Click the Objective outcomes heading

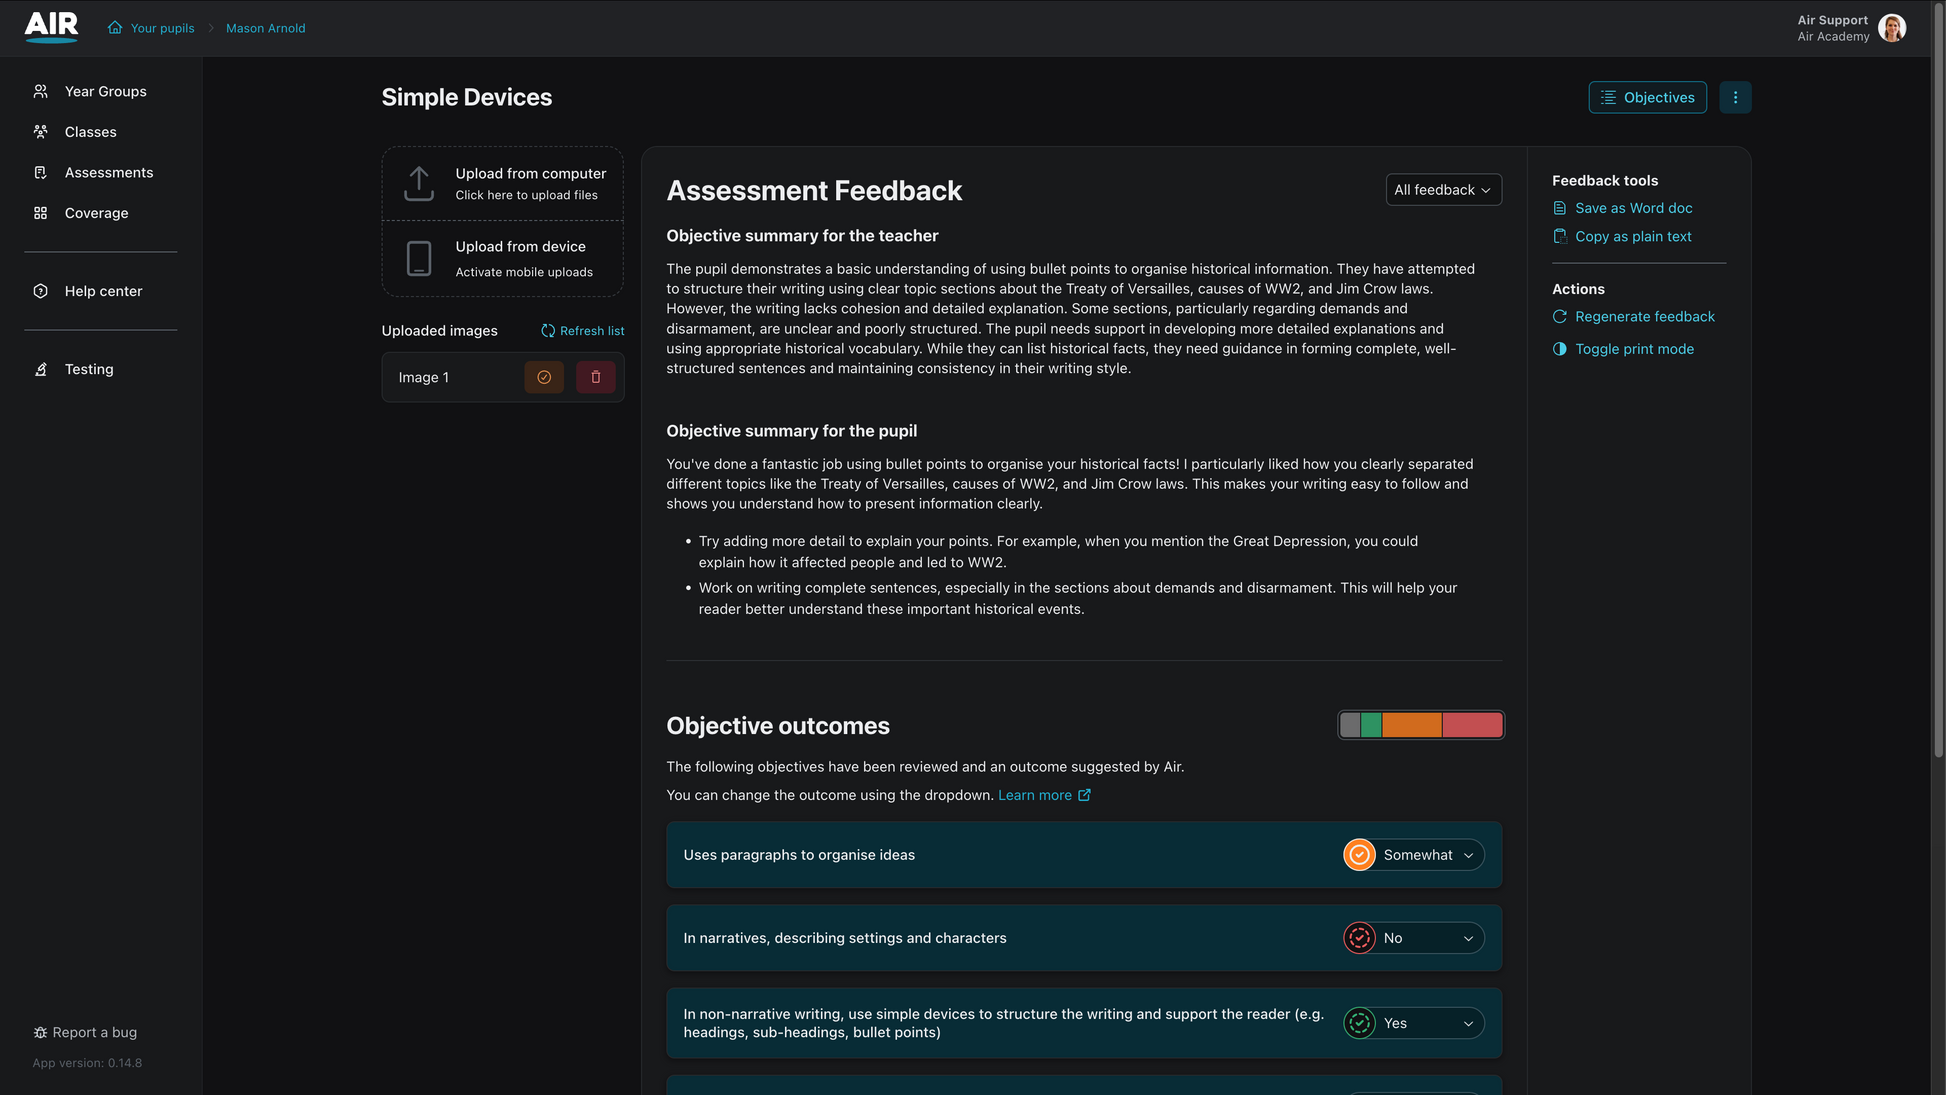tap(778, 726)
